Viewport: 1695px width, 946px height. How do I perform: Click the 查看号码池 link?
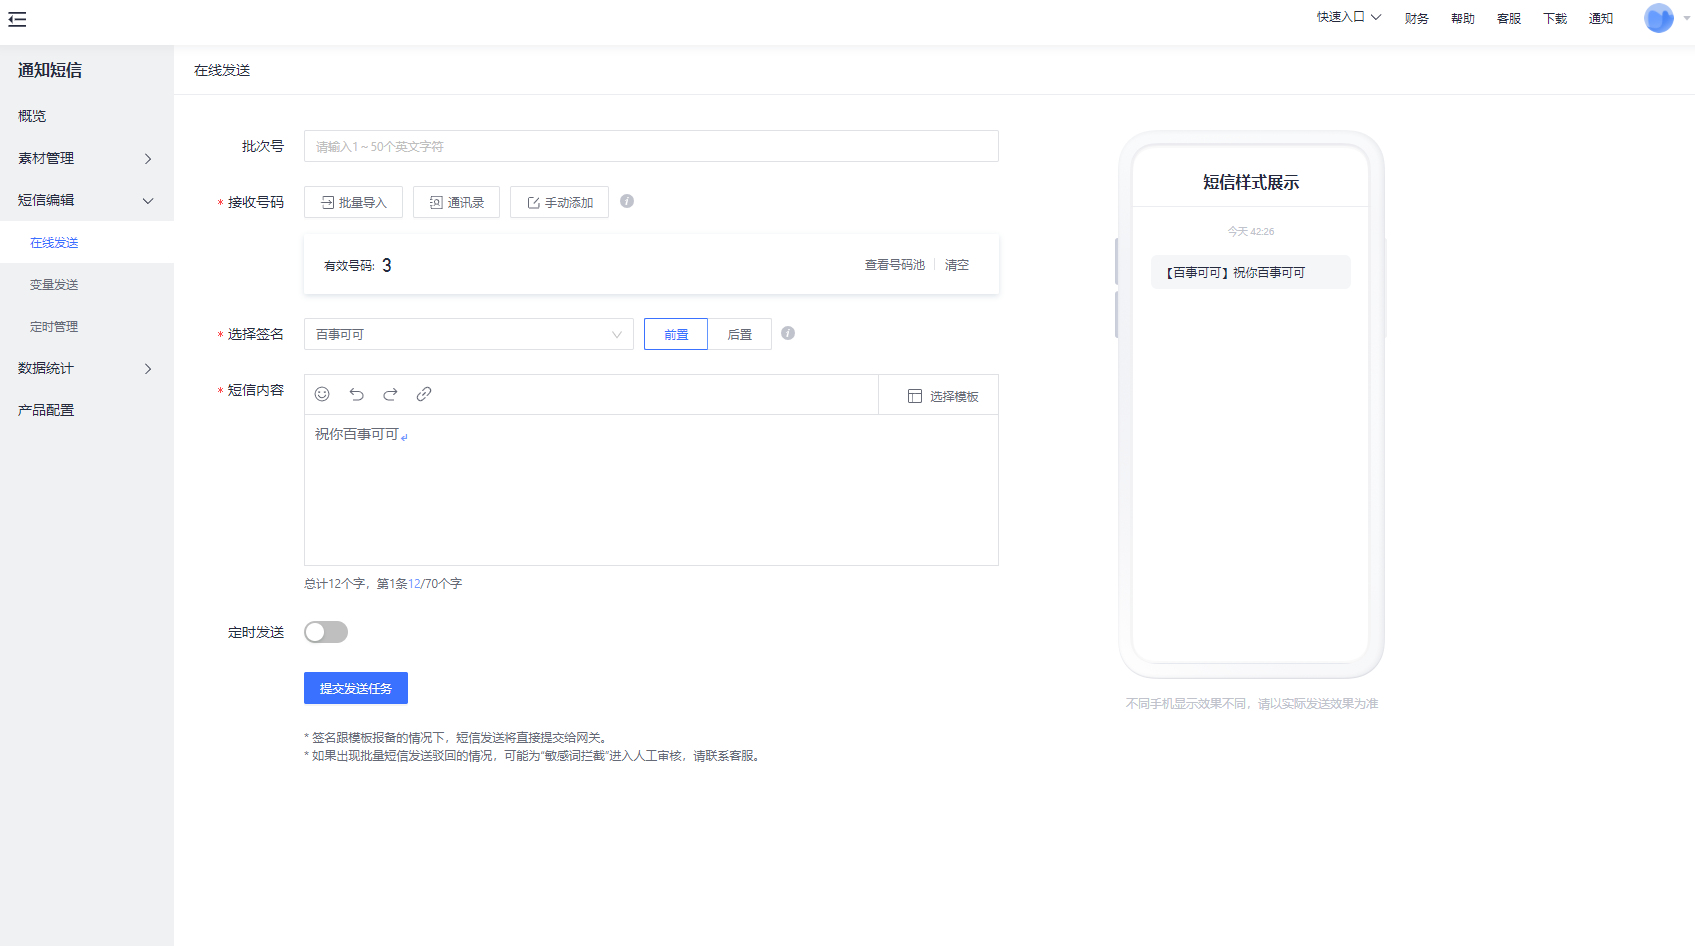[x=894, y=265]
